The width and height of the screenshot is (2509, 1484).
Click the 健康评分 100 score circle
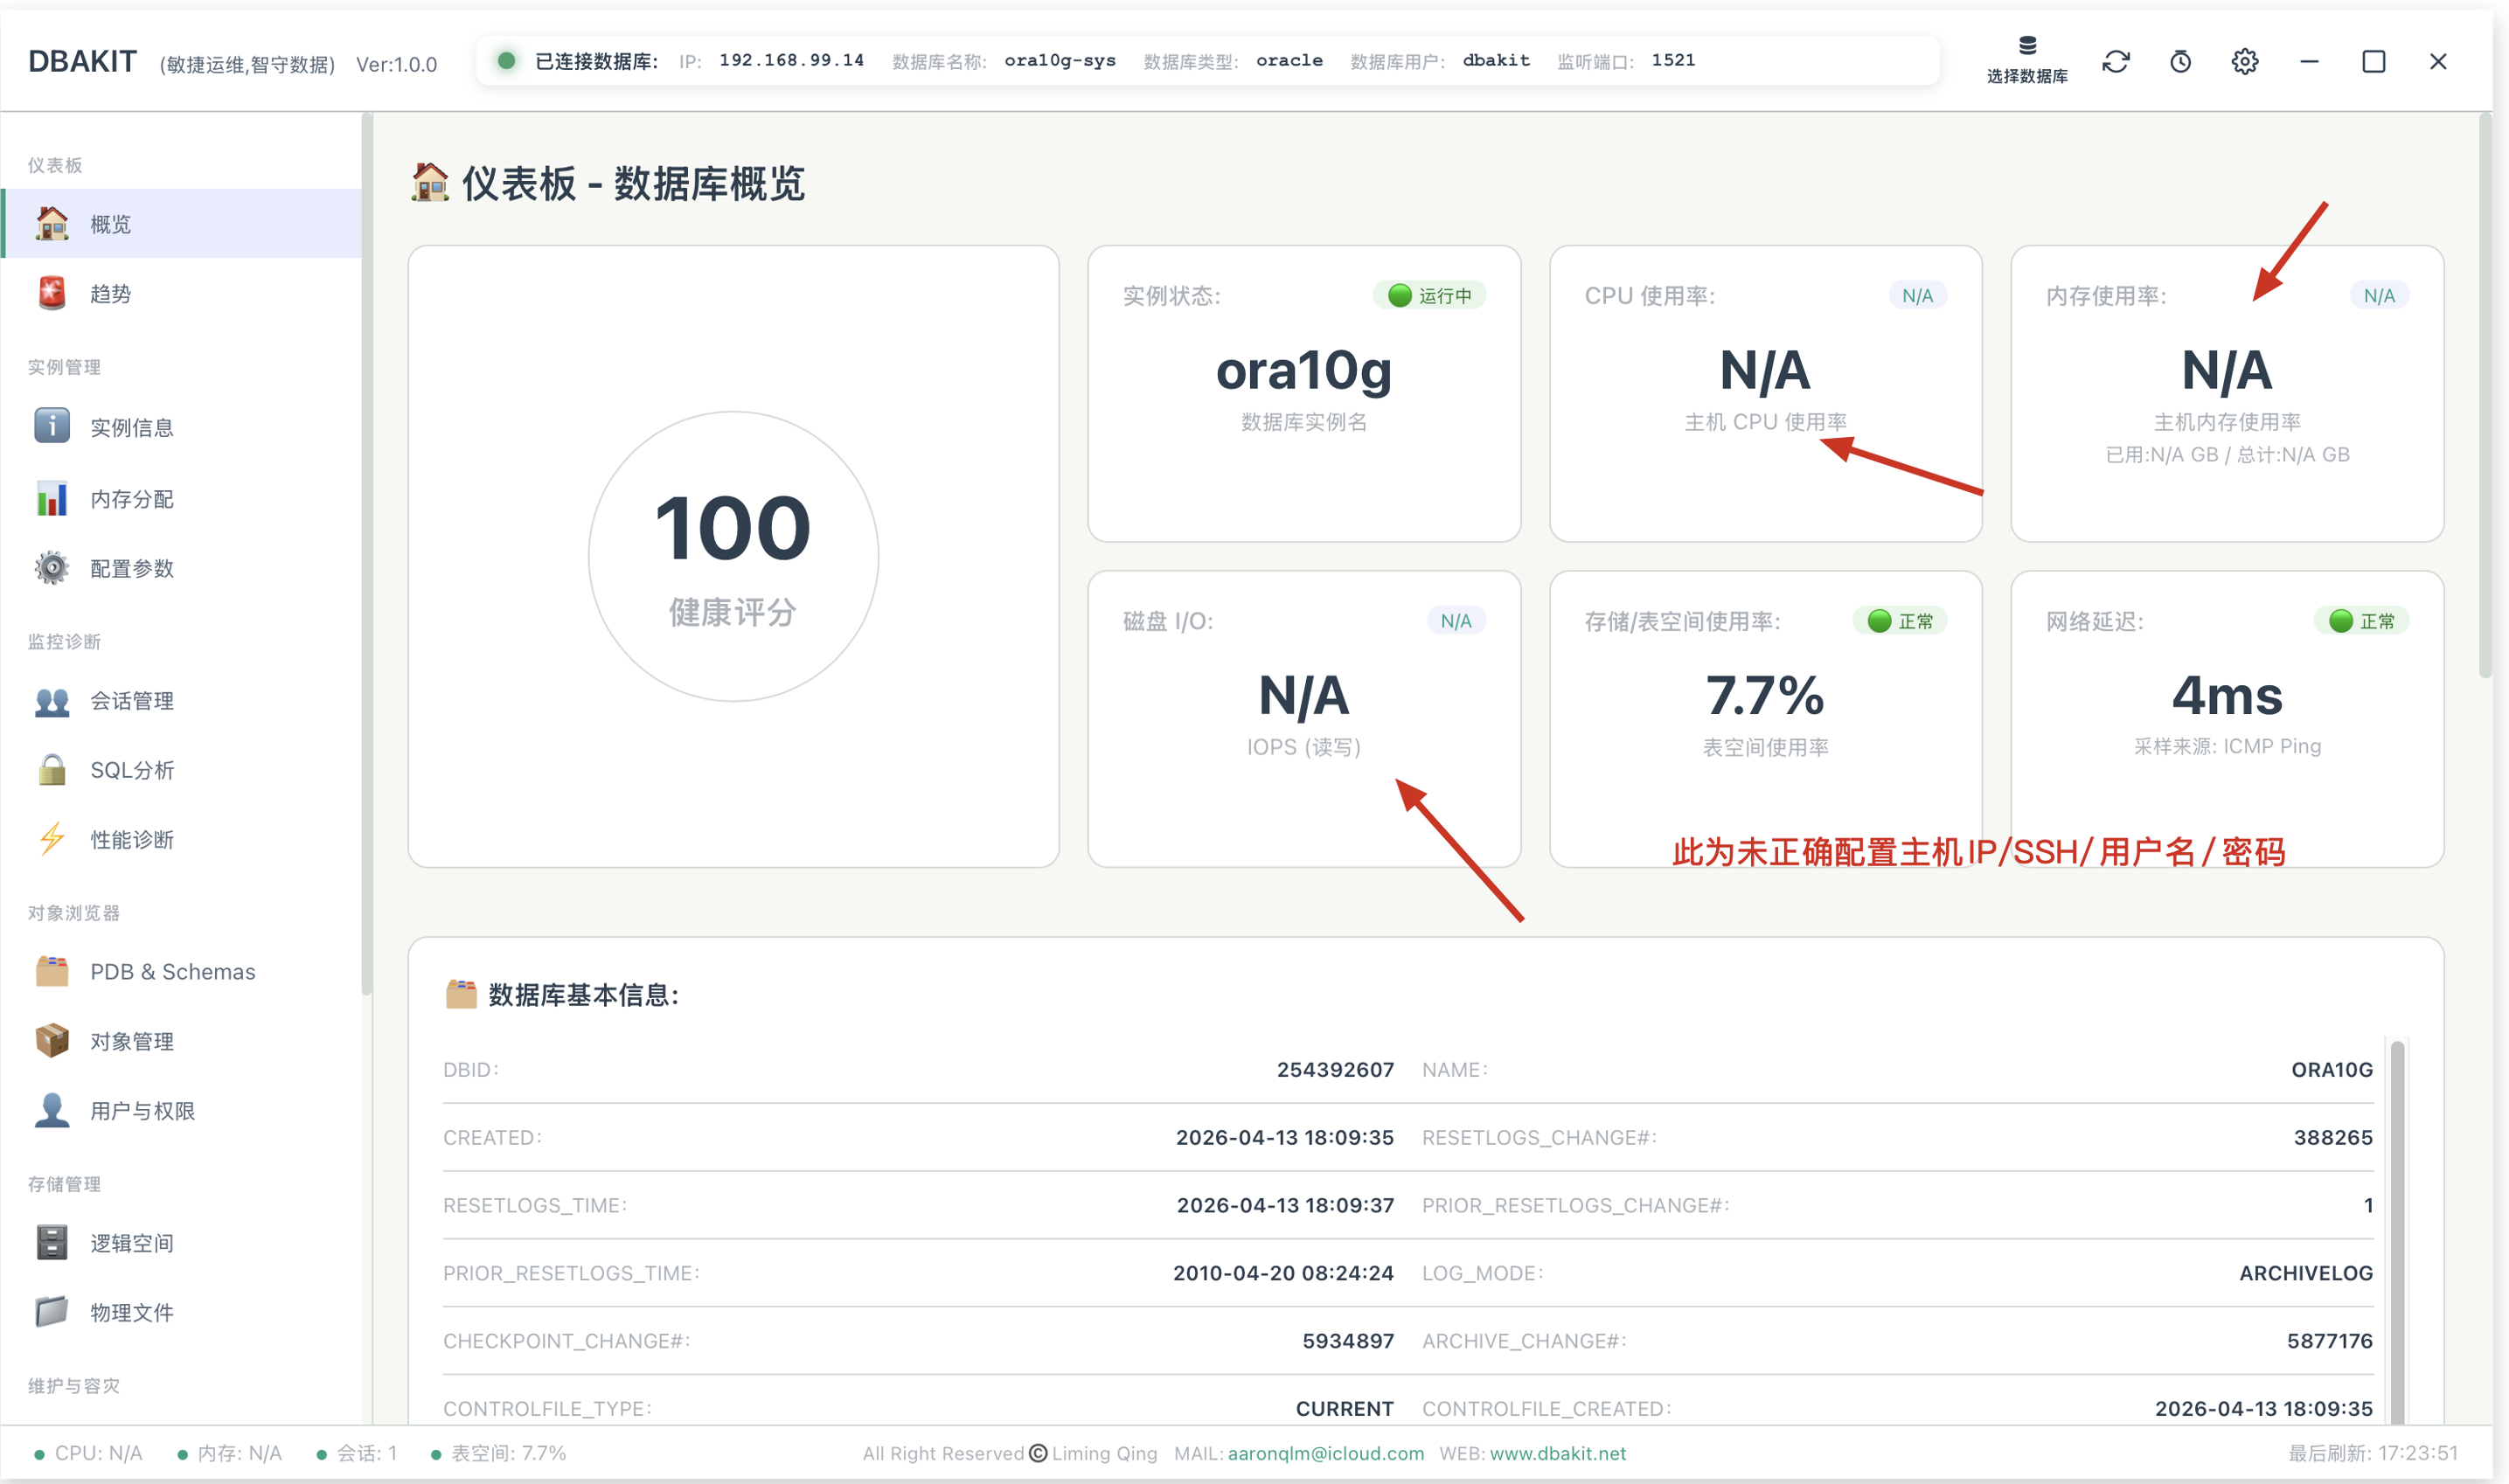tap(733, 556)
